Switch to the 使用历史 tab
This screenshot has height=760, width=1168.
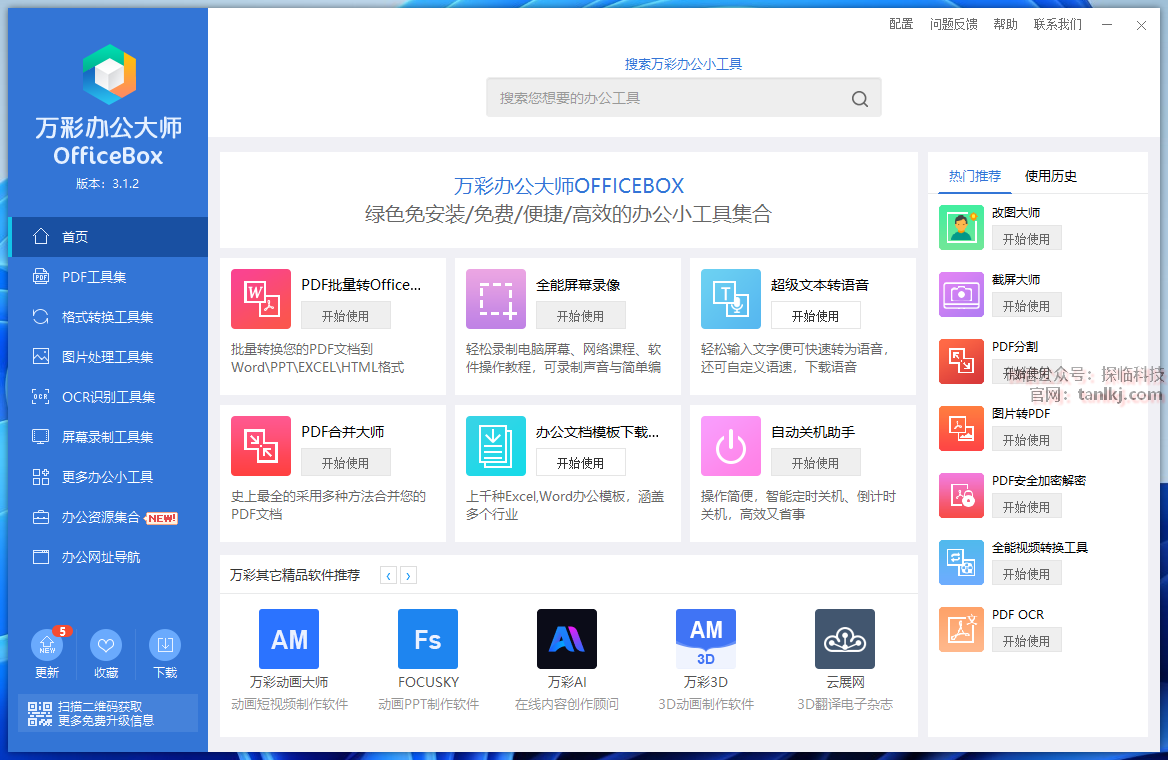tap(1050, 176)
